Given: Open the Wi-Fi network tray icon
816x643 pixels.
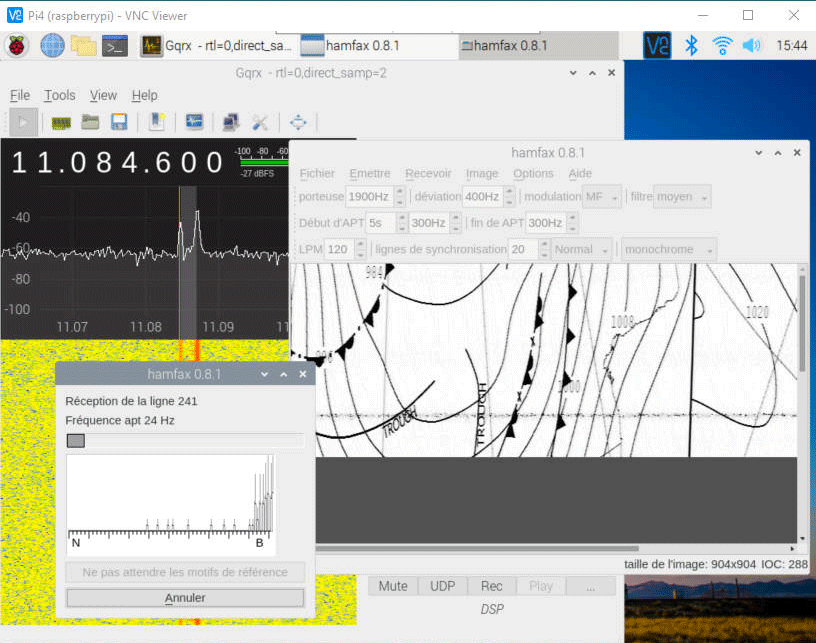Looking at the screenshot, I should [722, 46].
